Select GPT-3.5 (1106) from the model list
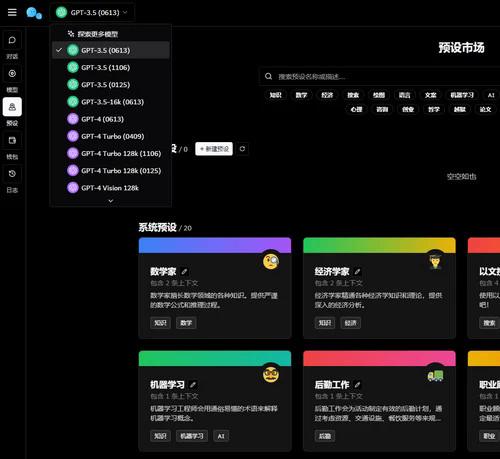 pos(111,68)
